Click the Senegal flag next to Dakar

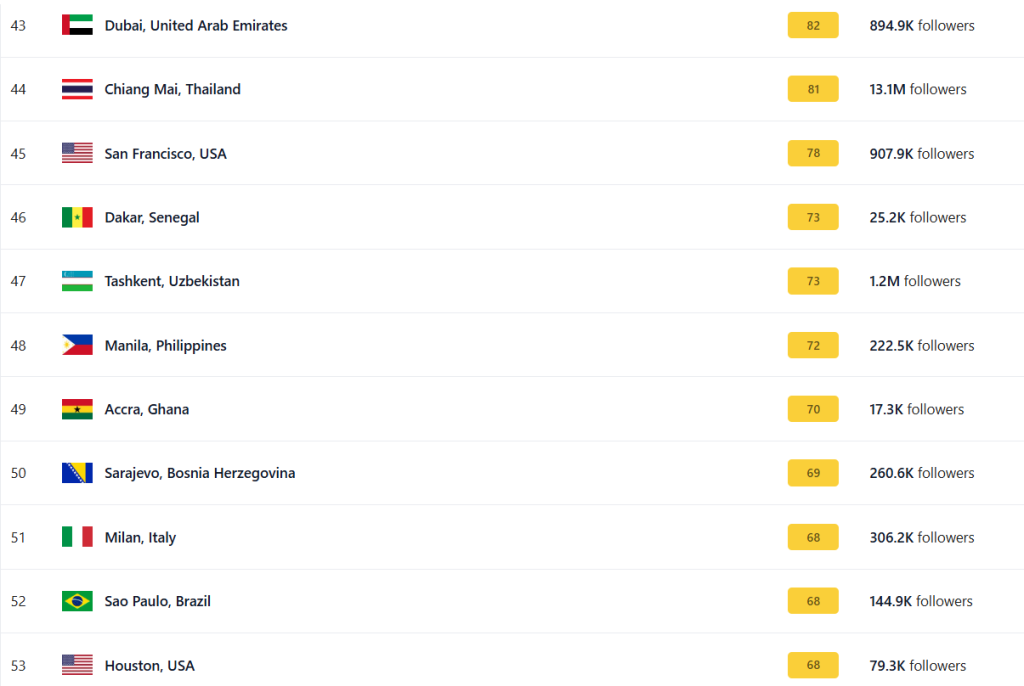point(77,217)
